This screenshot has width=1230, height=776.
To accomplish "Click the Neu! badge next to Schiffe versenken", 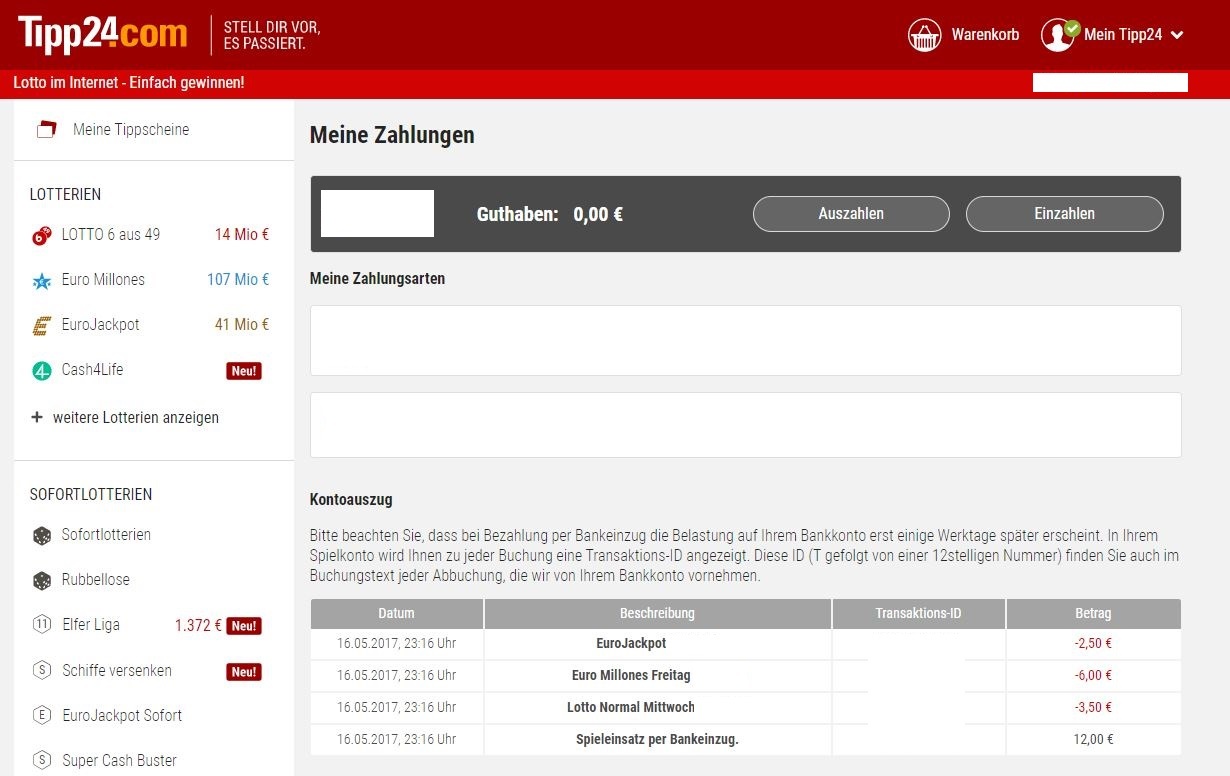I will pos(244,672).
